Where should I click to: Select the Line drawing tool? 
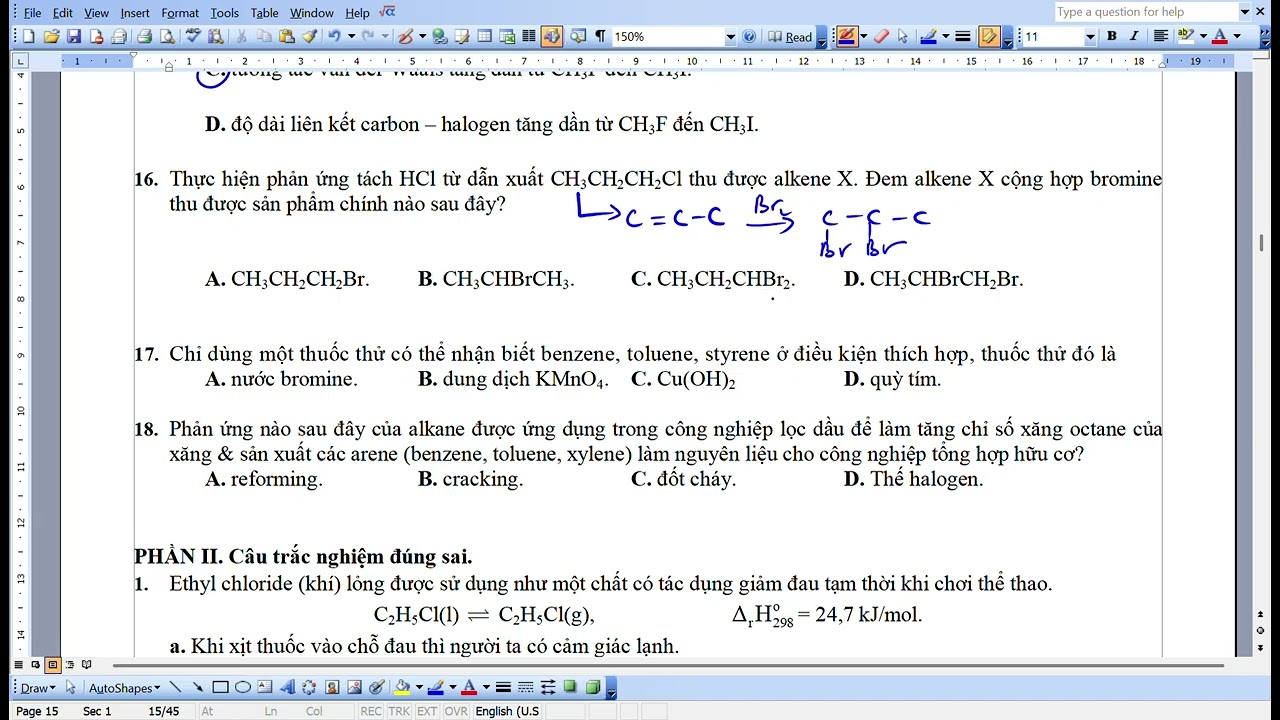(x=175, y=688)
